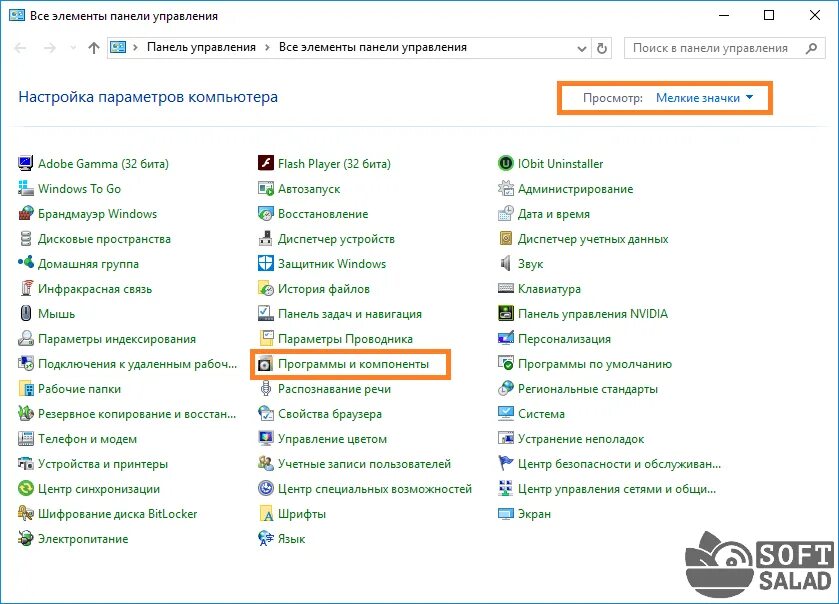Image resolution: width=839 pixels, height=604 pixels.
Task: Click the Windows To Go icon
Action: tap(25, 188)
